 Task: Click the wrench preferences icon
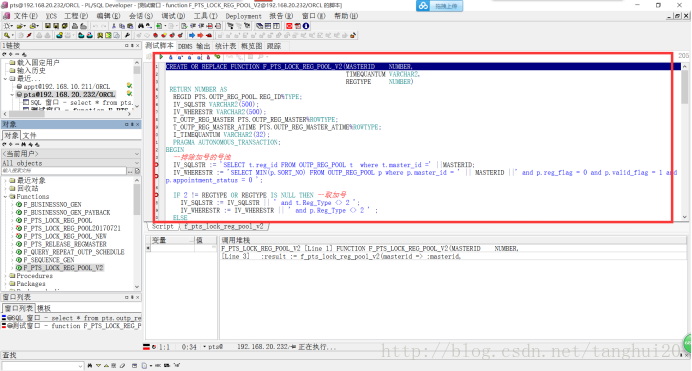127,35
